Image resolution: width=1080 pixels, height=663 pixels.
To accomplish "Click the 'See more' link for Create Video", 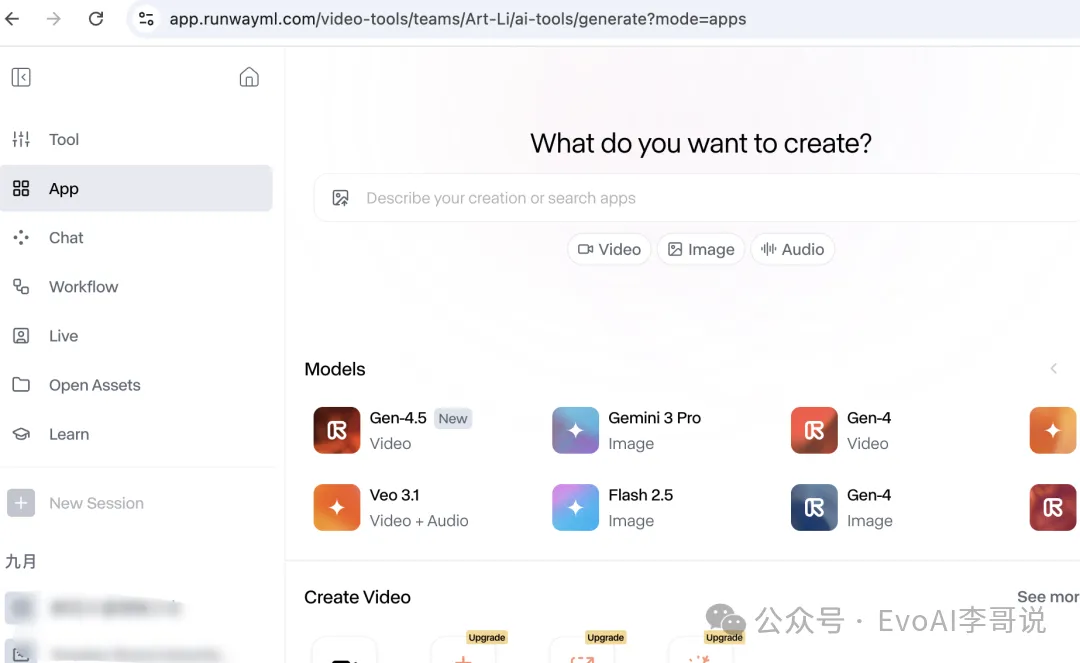I will pos(1048,596).
